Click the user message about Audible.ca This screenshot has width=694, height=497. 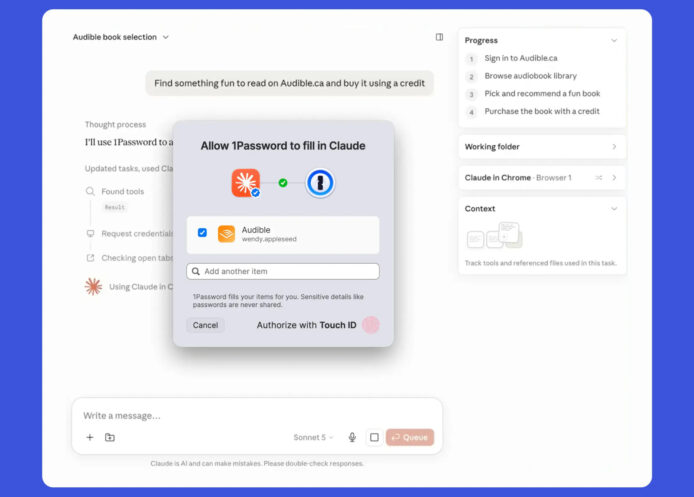pyautogui.click(x=289, y=83)
